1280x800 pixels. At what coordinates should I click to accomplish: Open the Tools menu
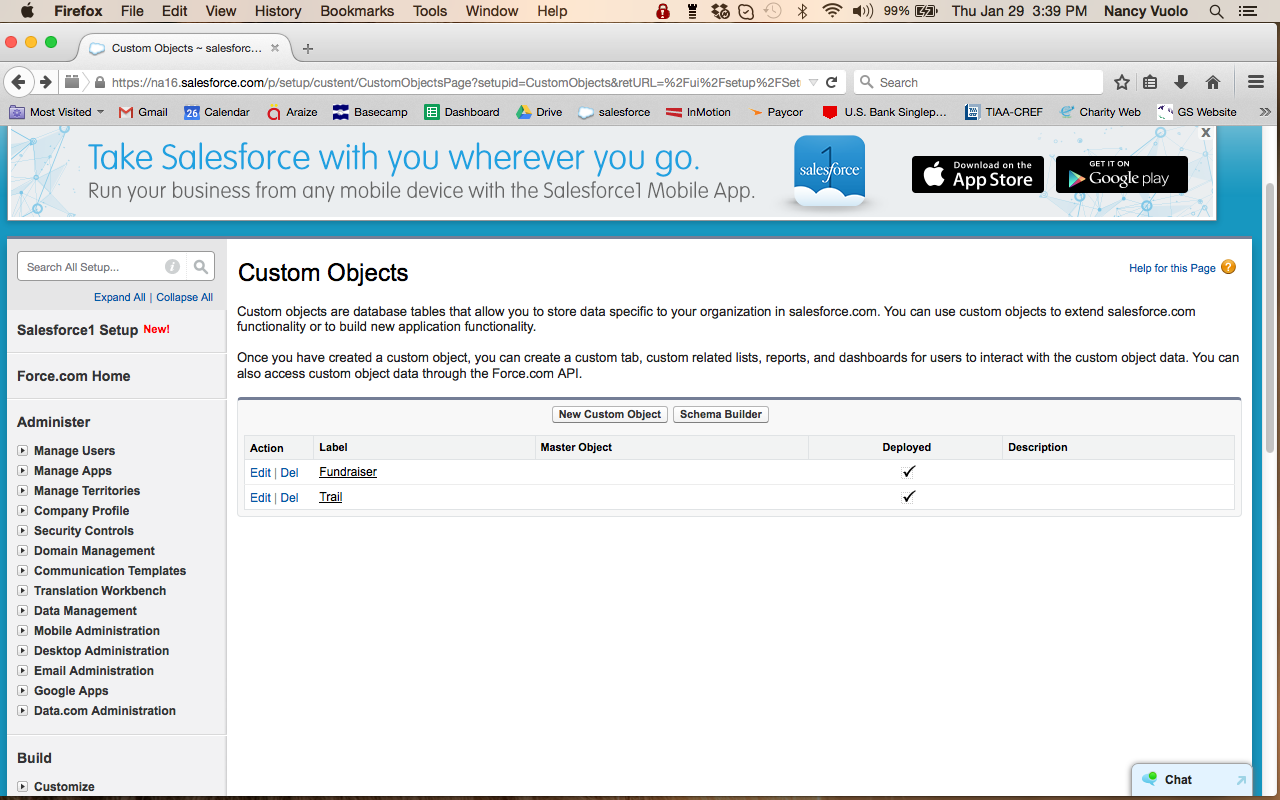[x=430, y=11]
